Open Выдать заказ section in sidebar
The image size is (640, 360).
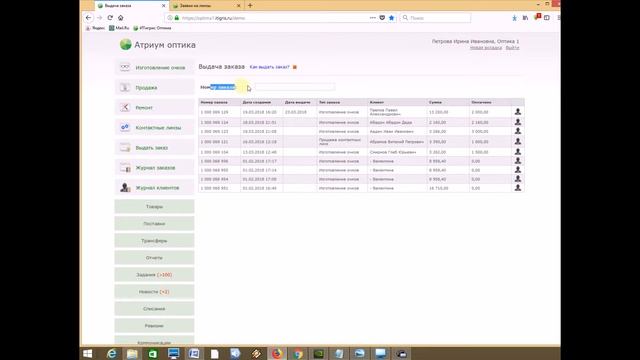[x=155, y=147]
